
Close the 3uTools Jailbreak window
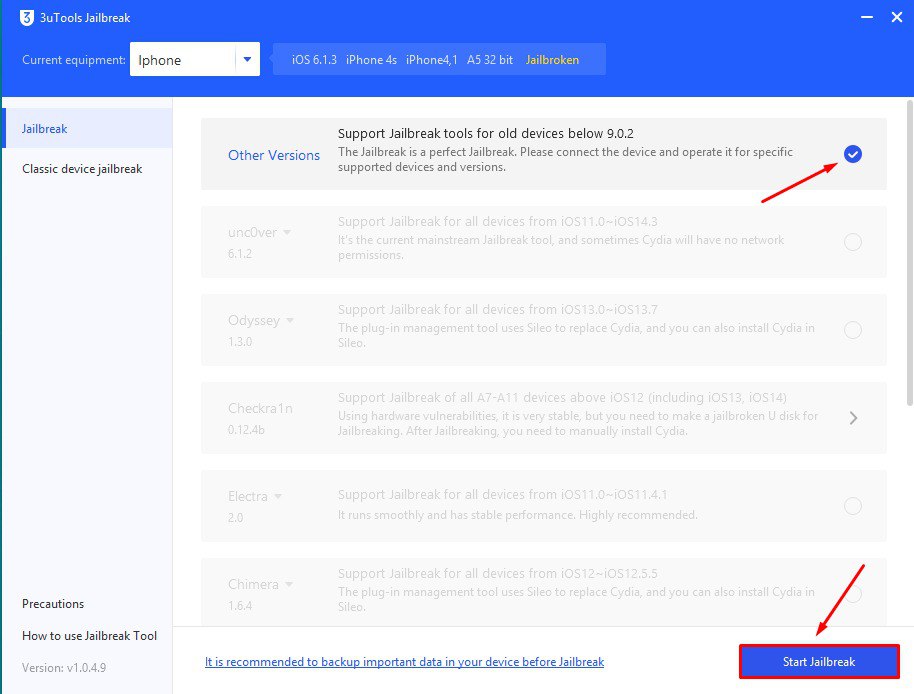(897, 17)
